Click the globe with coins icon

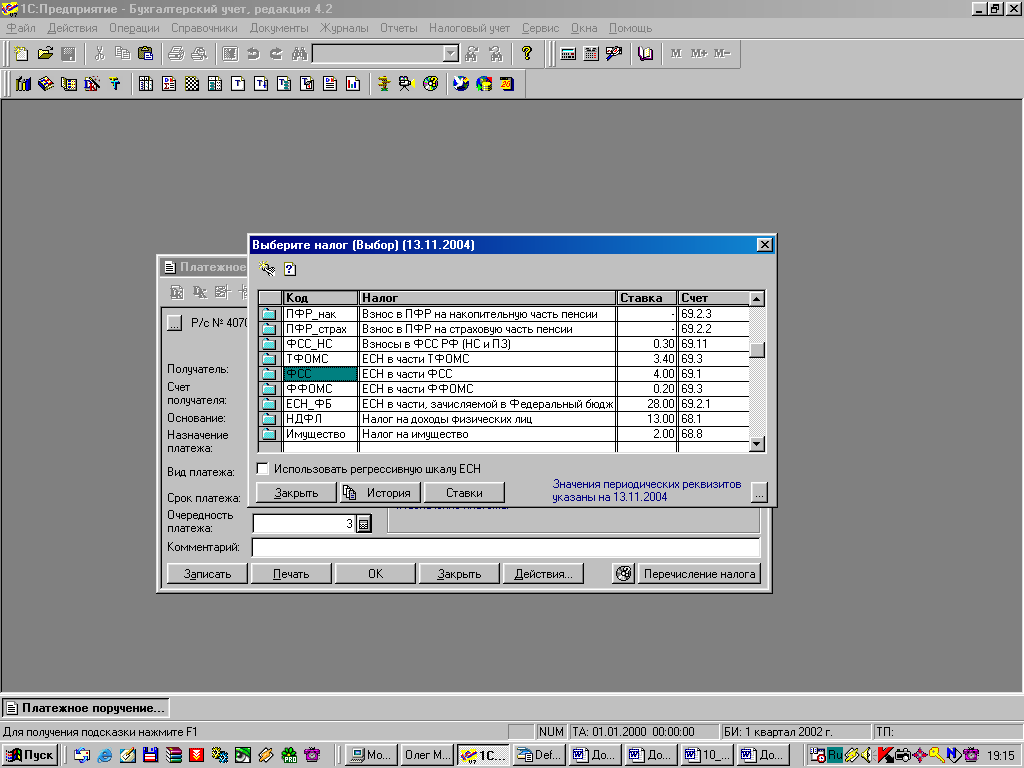[484, 84]
